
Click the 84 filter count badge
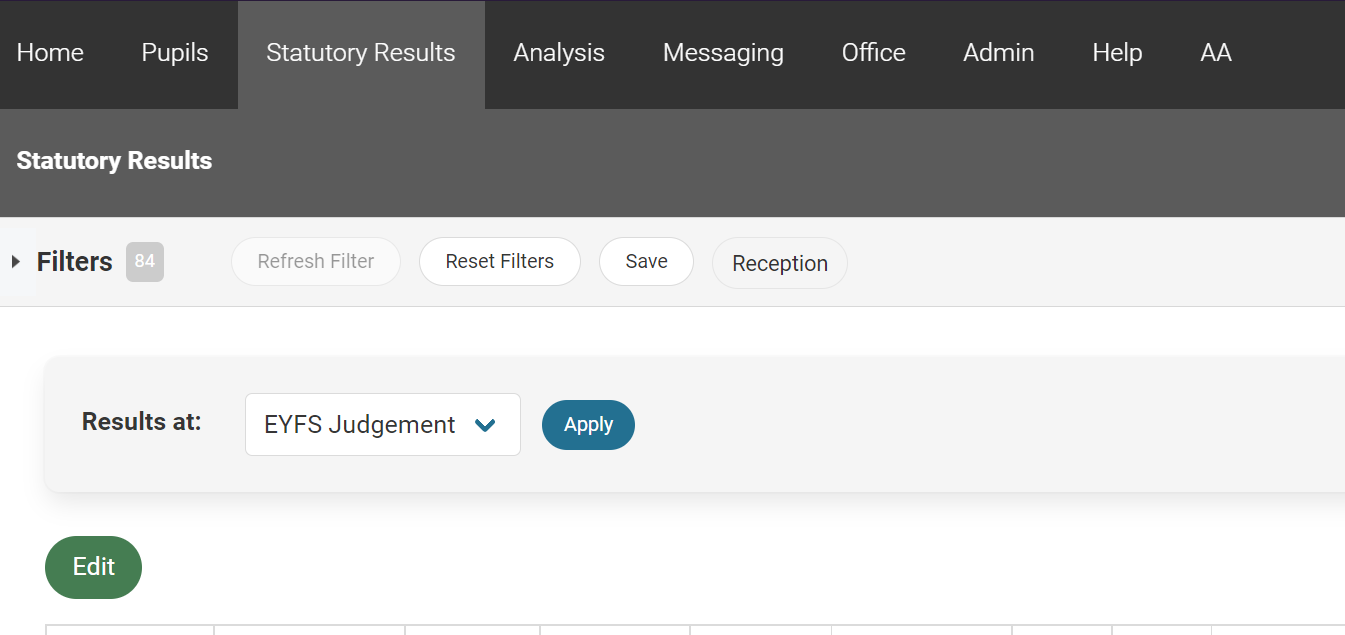tap(145, 262)
